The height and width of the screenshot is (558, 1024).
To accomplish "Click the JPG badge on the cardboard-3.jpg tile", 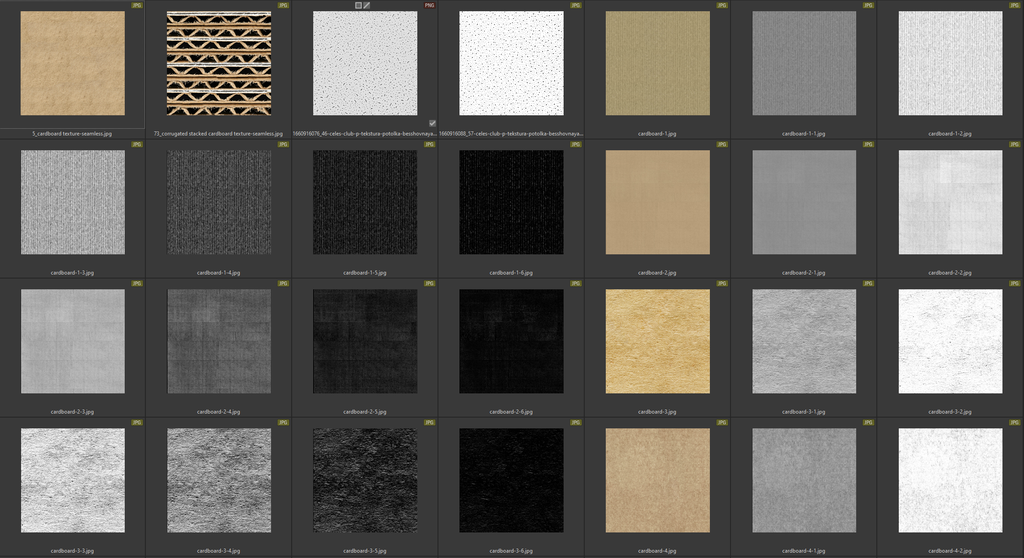I will pyautogui.click(x=722, y=284).
